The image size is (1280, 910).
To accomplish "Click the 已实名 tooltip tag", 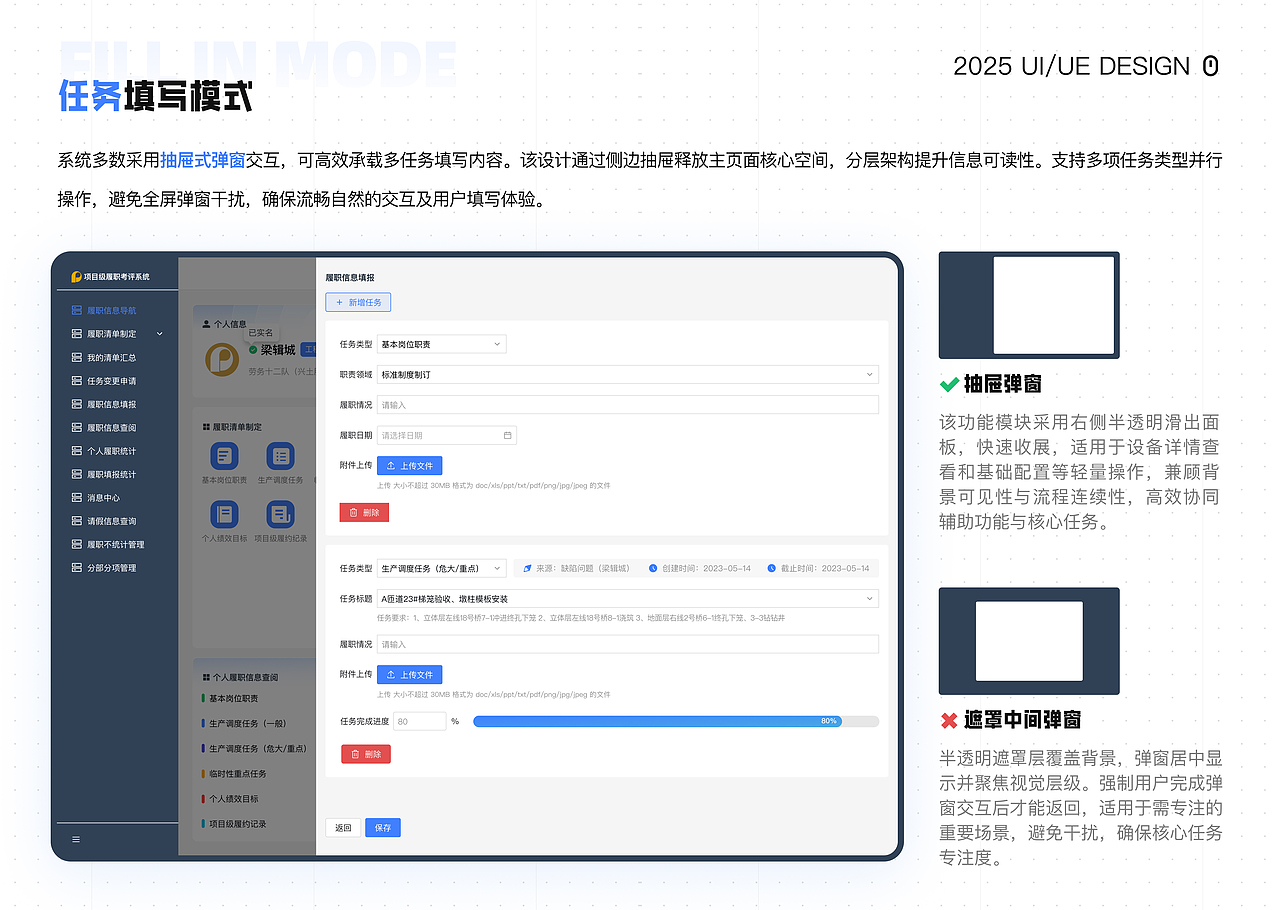I will 261,332.
